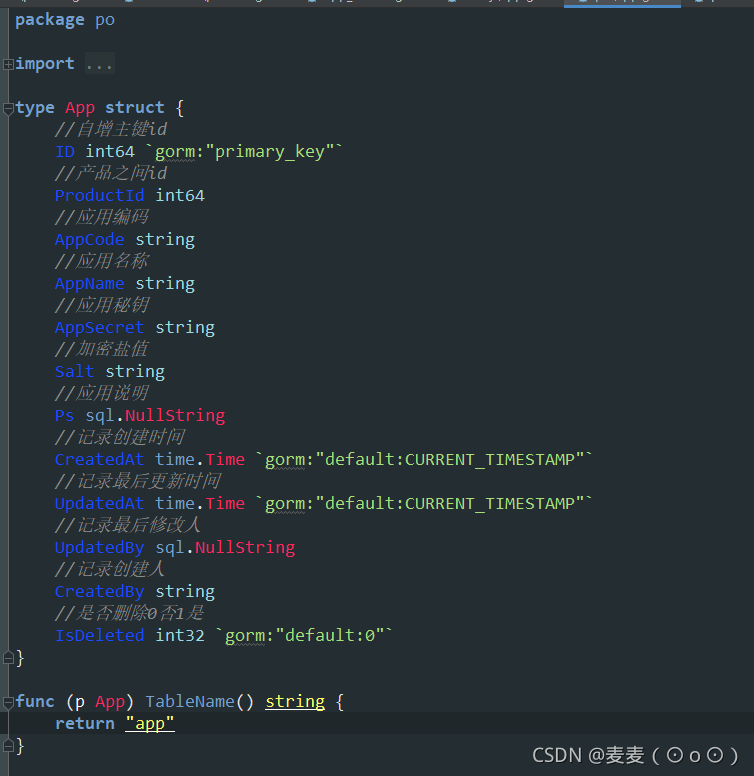Click the 'Ps' field name
This screenshot has width=754, height=776.
(64, 415)
